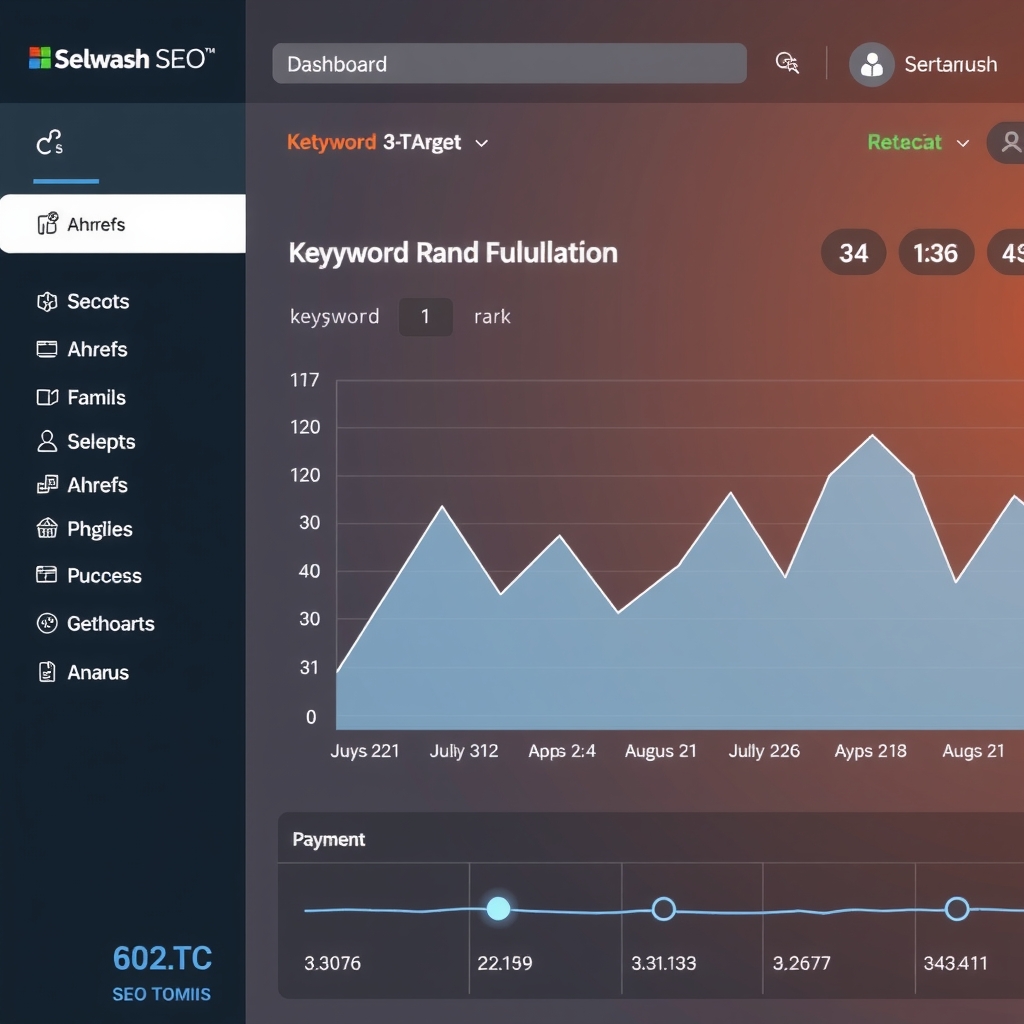Click the SEO TOMIIS footer link
The width and height of the screenshot is (1024, 1024).
point(161,994)
